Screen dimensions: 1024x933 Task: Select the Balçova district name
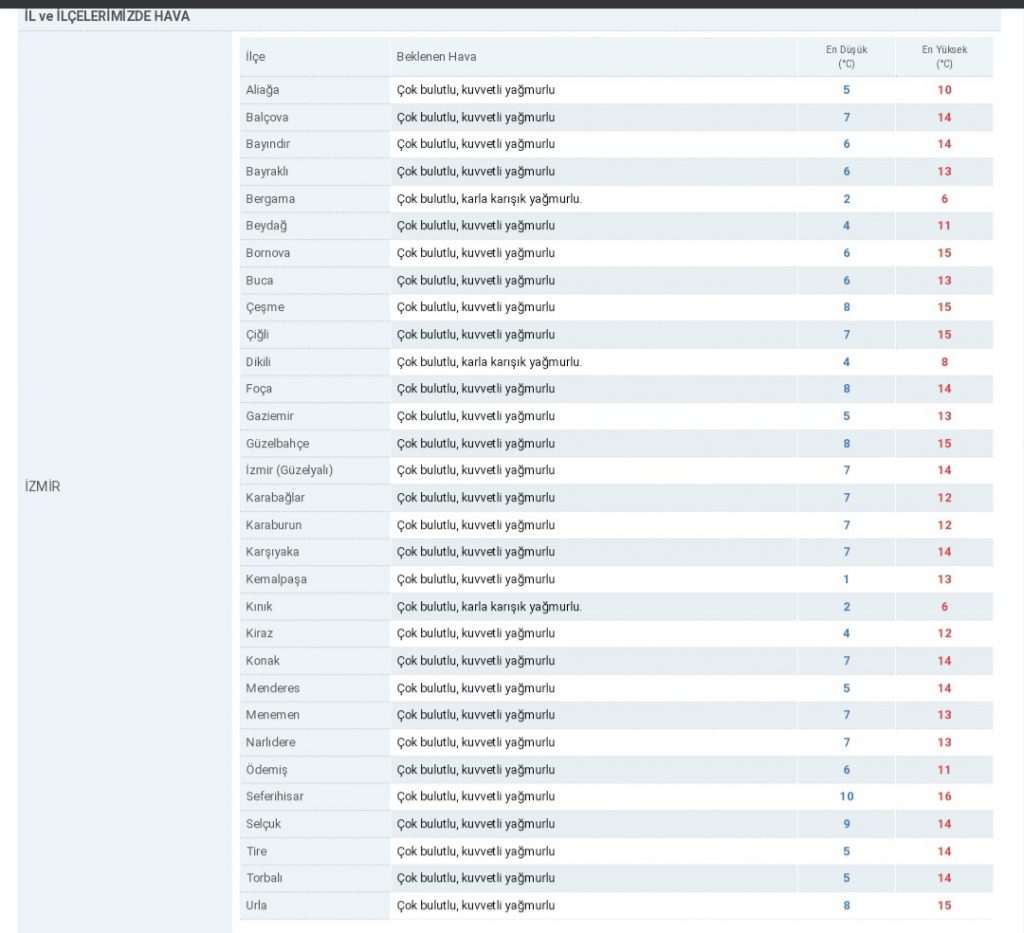click(267, 118)
